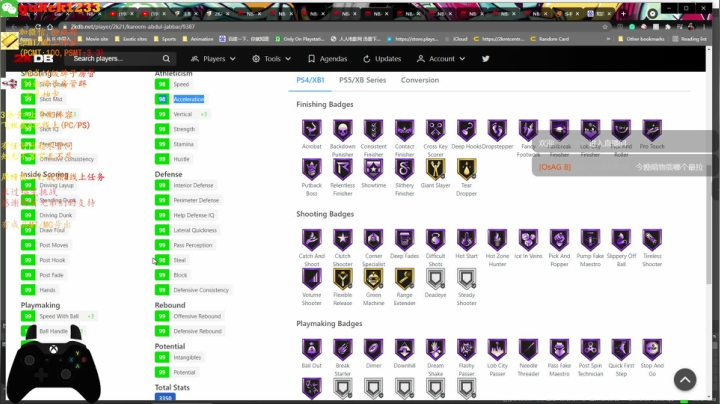Image resolution: width=720 pixels, height=404 pixels.
Task: Select the Showtime badge icon
Action: tap(373, 169)
